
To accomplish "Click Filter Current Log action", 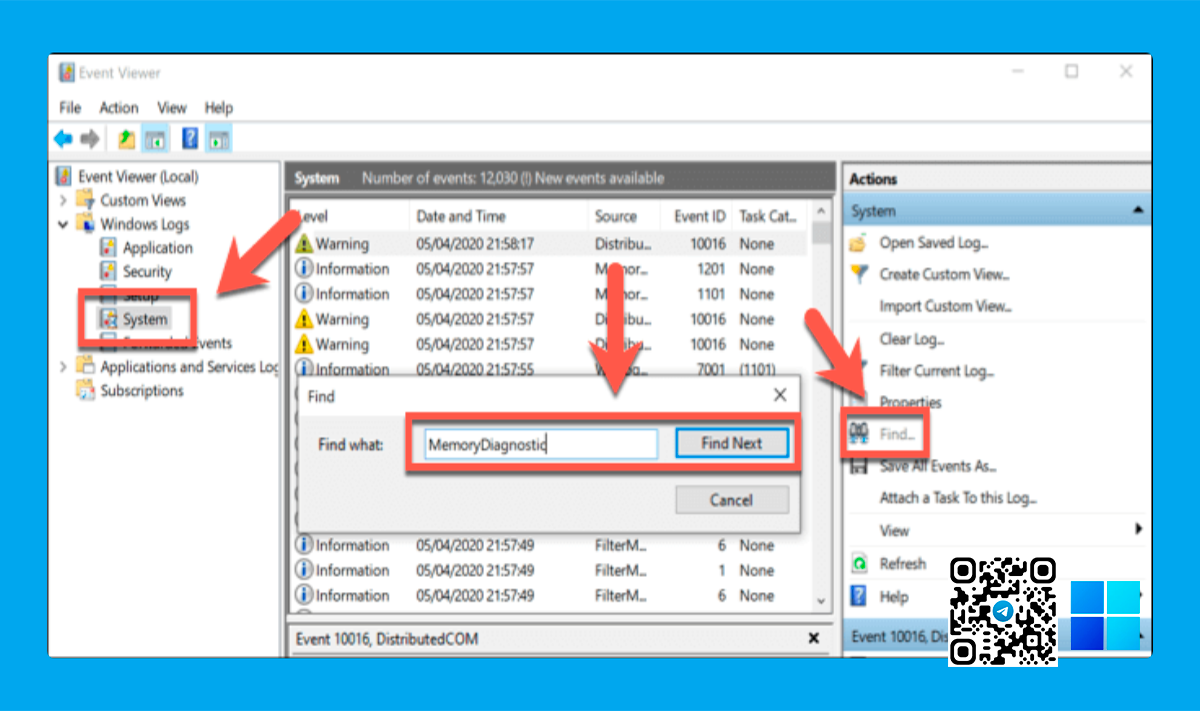I will [x=937, y=371].
